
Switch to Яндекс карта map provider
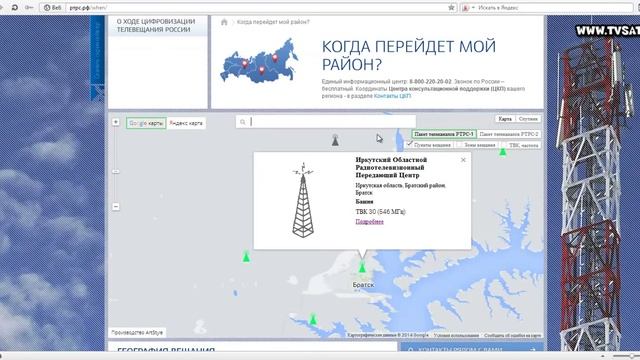click(x=186, y=123)
